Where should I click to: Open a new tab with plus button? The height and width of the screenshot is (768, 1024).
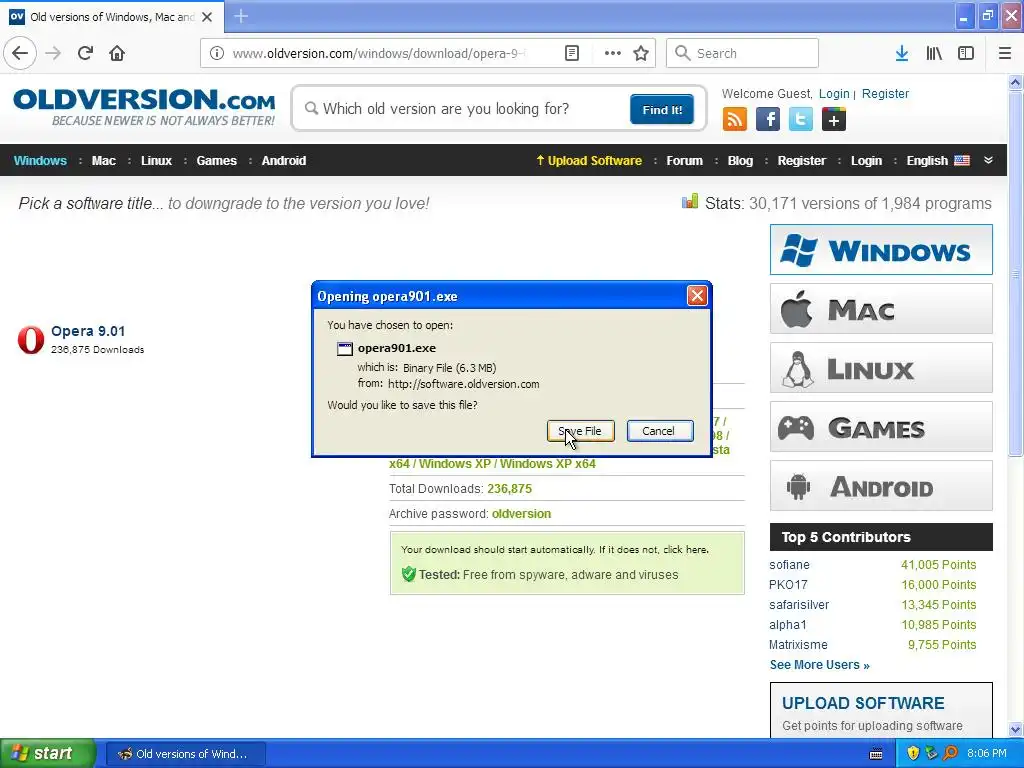240,16
